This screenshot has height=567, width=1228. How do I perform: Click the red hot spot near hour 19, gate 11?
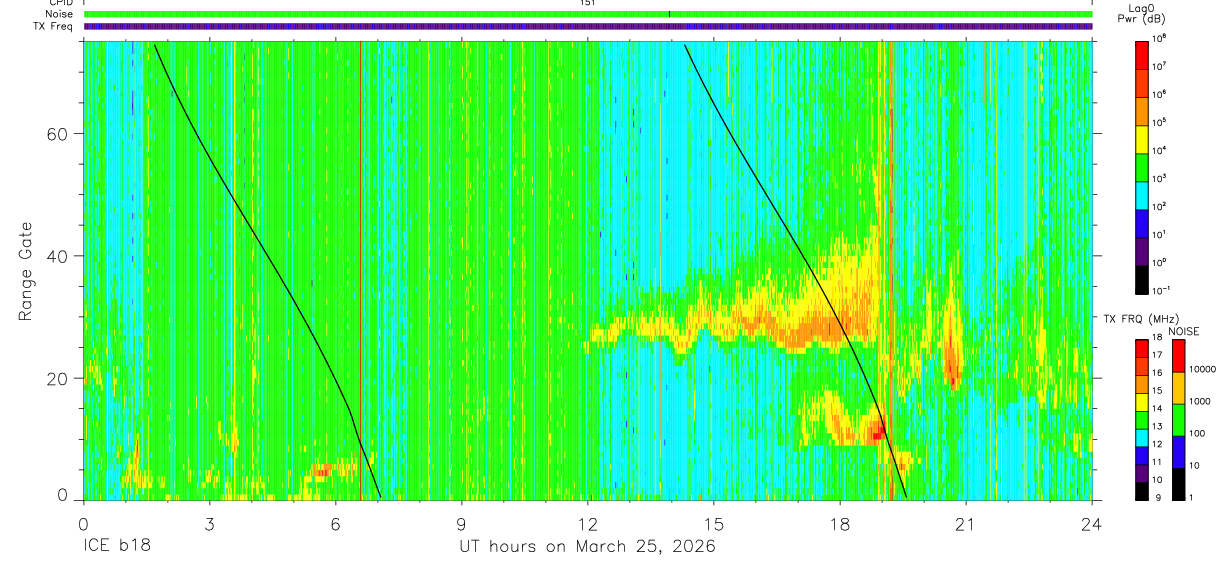tap(877, 433)
